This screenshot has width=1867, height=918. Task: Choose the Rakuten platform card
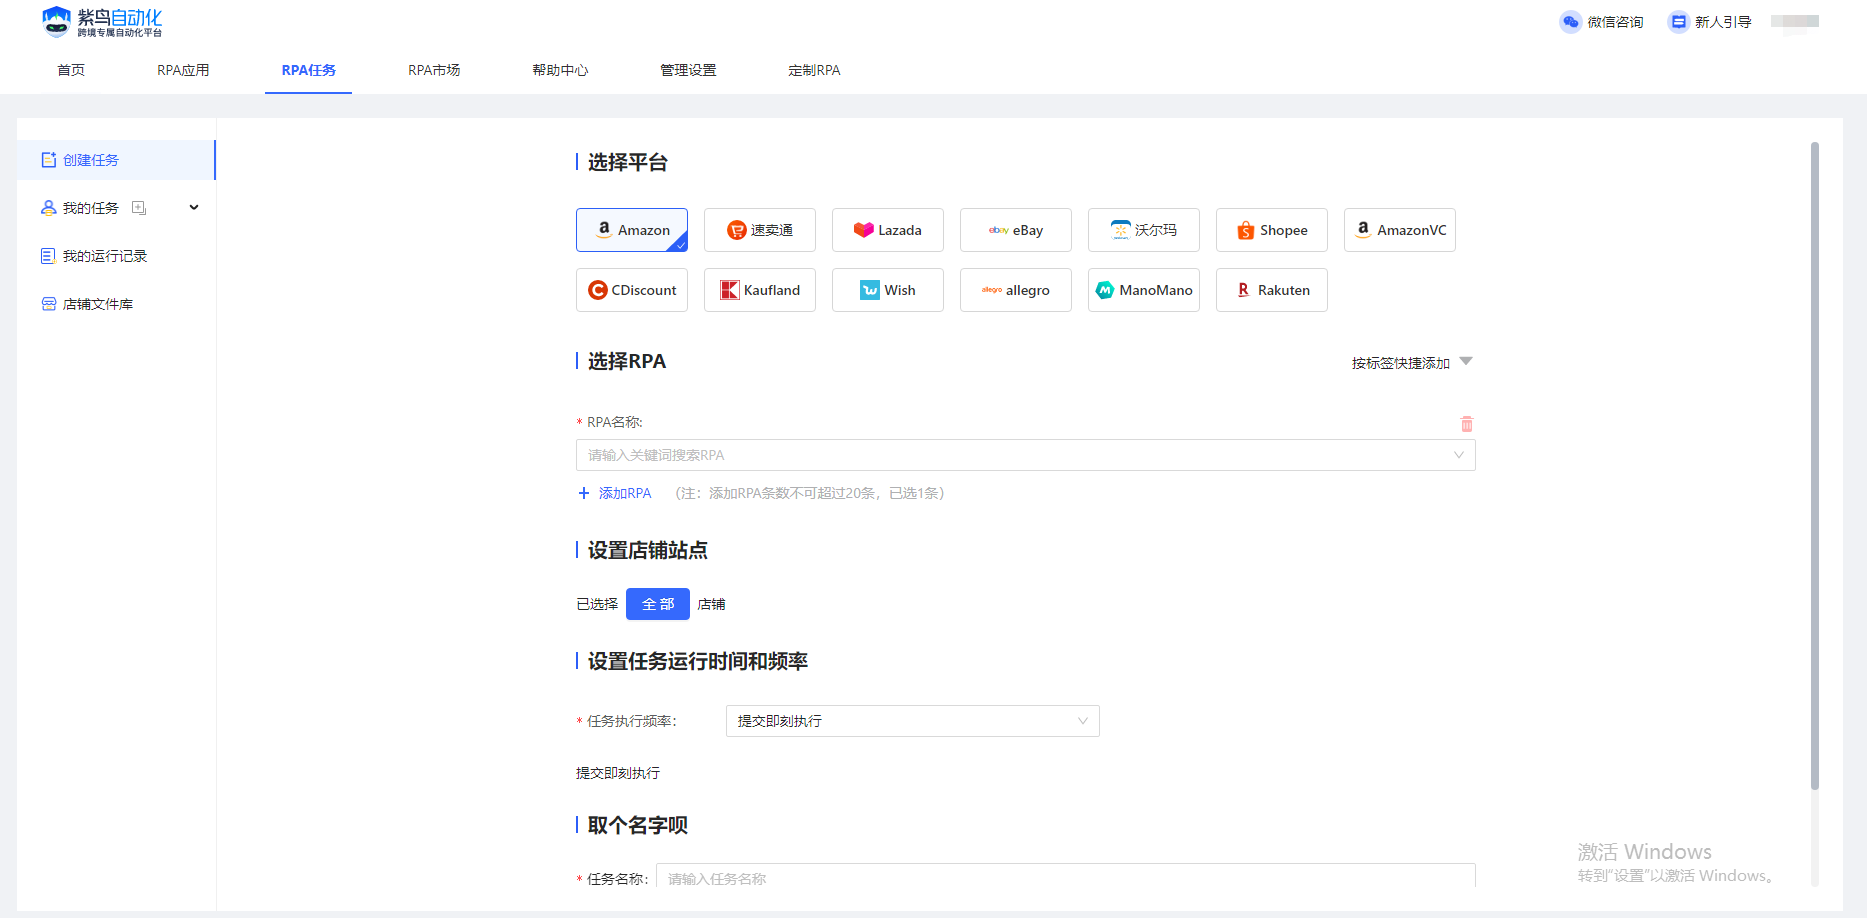coord(1272,290)
